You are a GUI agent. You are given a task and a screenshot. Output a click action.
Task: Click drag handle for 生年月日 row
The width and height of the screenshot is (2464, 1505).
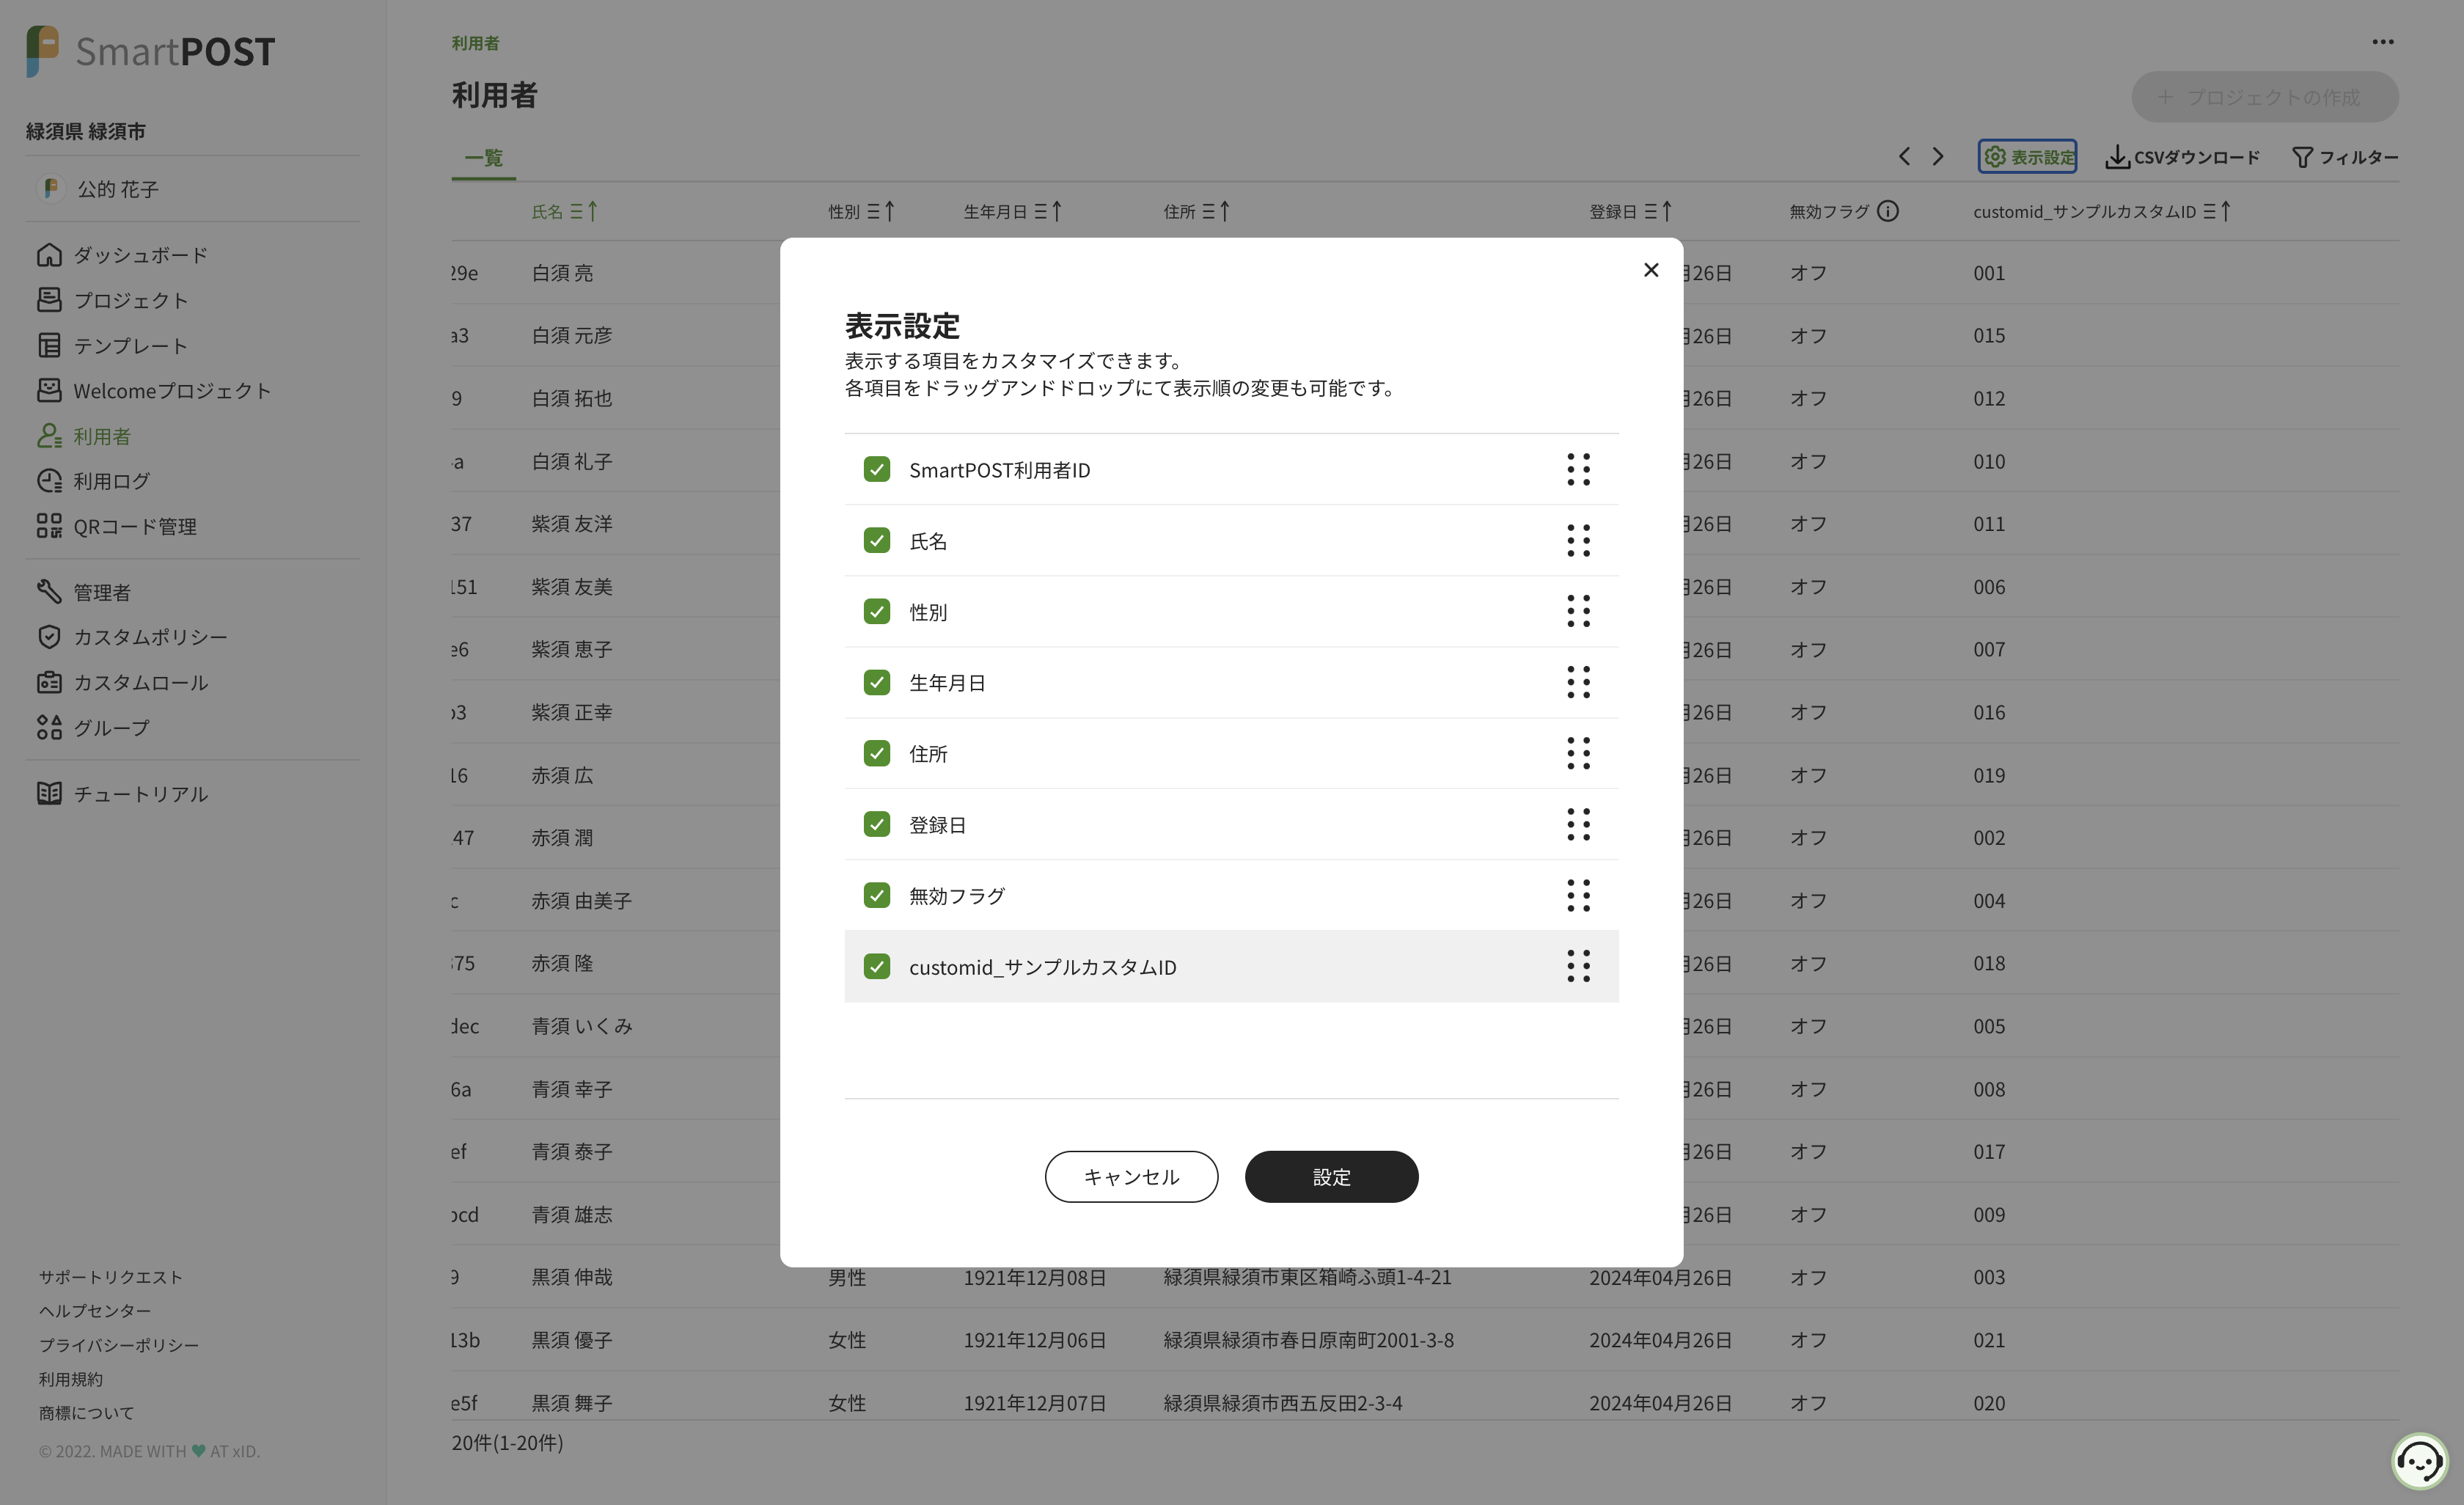pos(1578,682)
